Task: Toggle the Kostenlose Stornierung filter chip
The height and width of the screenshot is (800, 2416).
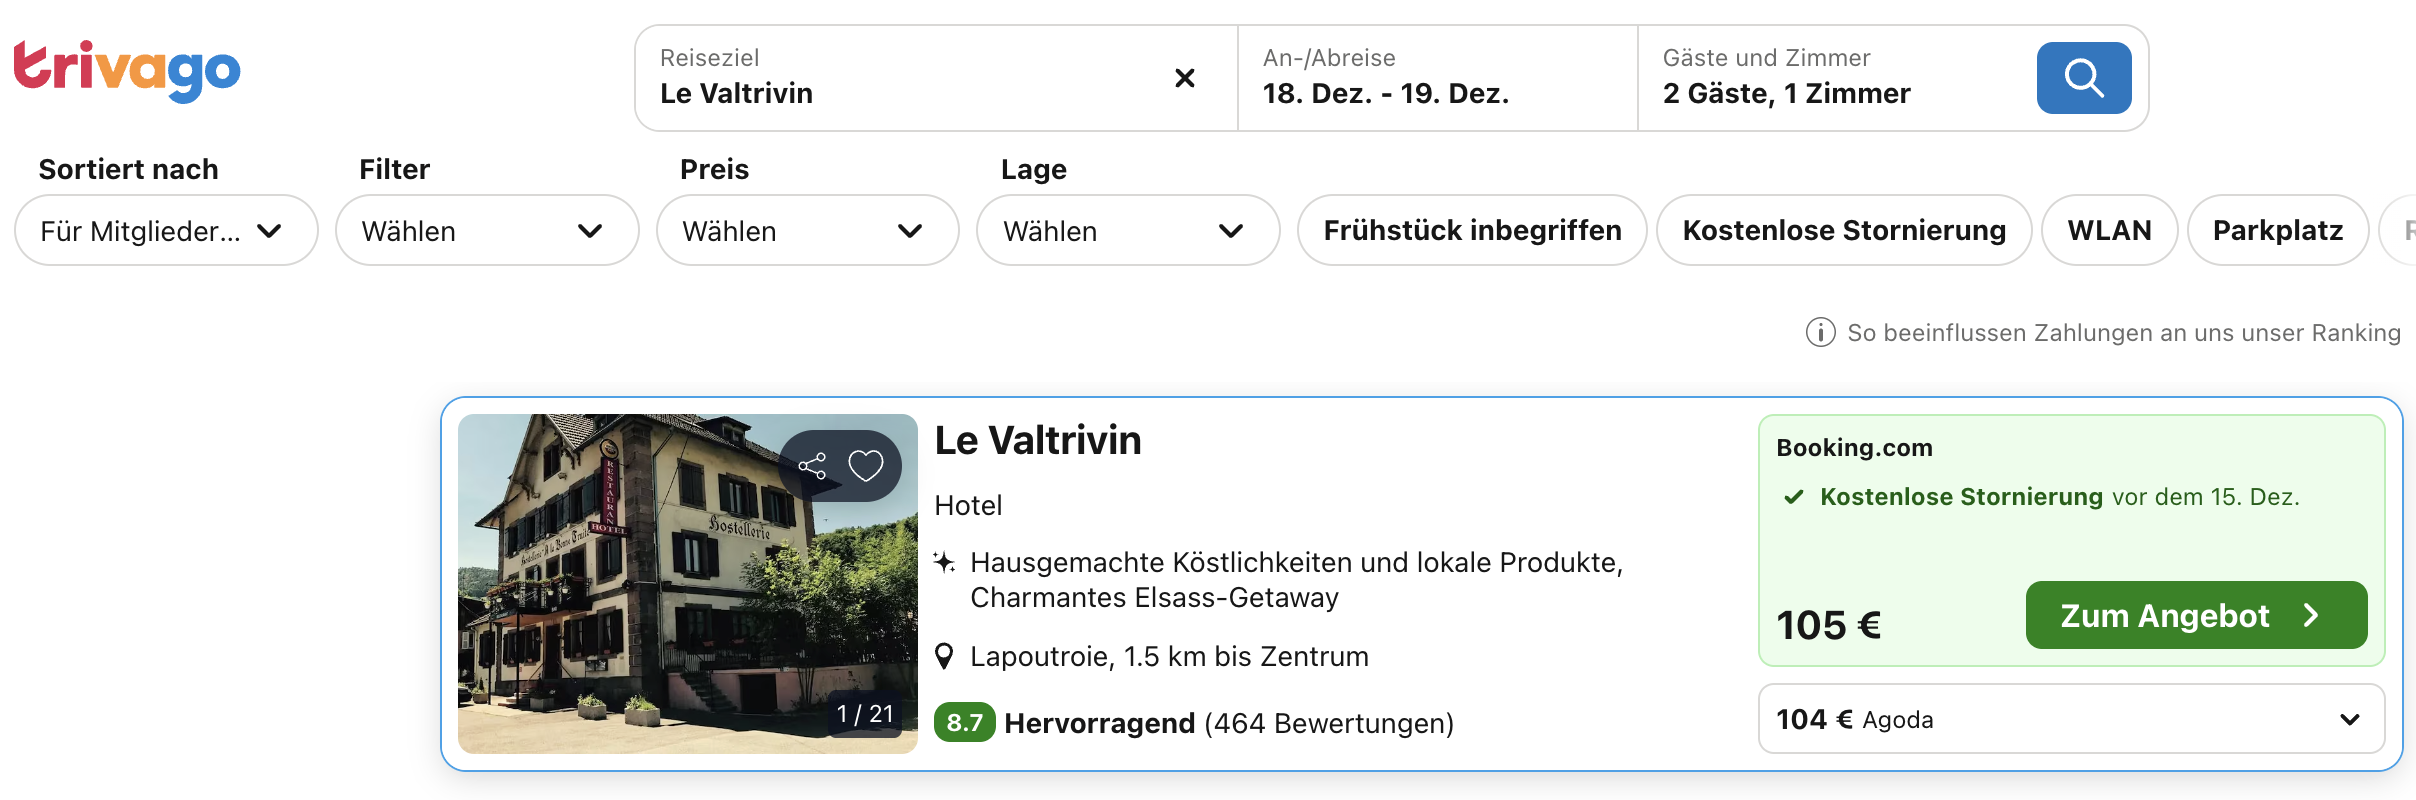Action: pos(1843,231)
